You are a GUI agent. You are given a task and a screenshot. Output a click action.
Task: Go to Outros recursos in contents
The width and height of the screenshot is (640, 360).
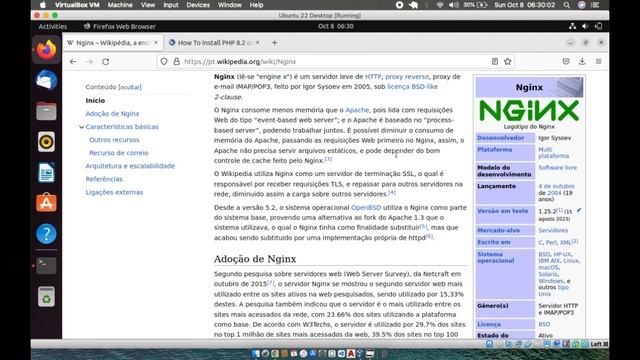114,140
